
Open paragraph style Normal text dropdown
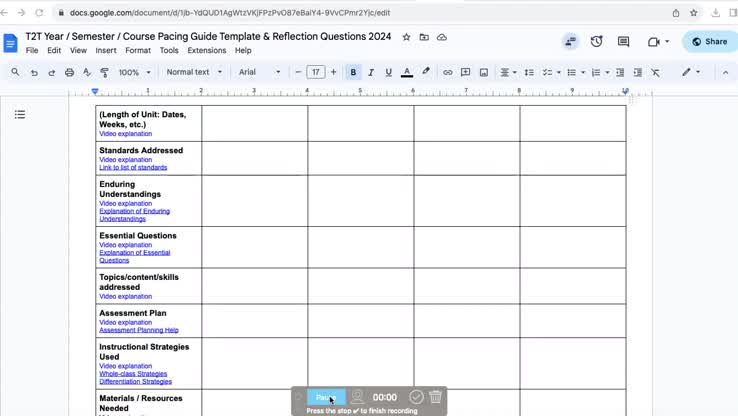click(x=194, y=72)
